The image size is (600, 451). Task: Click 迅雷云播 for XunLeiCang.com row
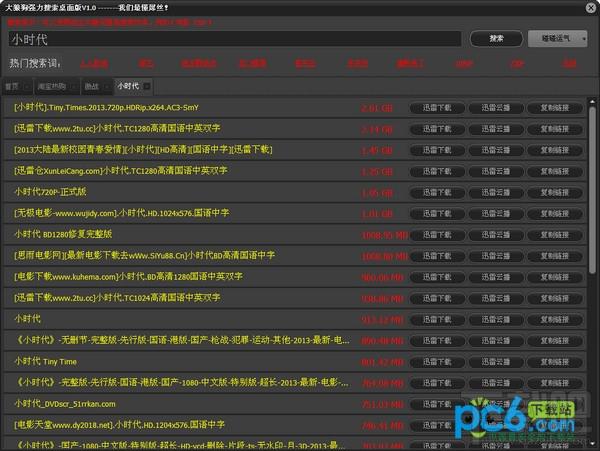point(496,172)
